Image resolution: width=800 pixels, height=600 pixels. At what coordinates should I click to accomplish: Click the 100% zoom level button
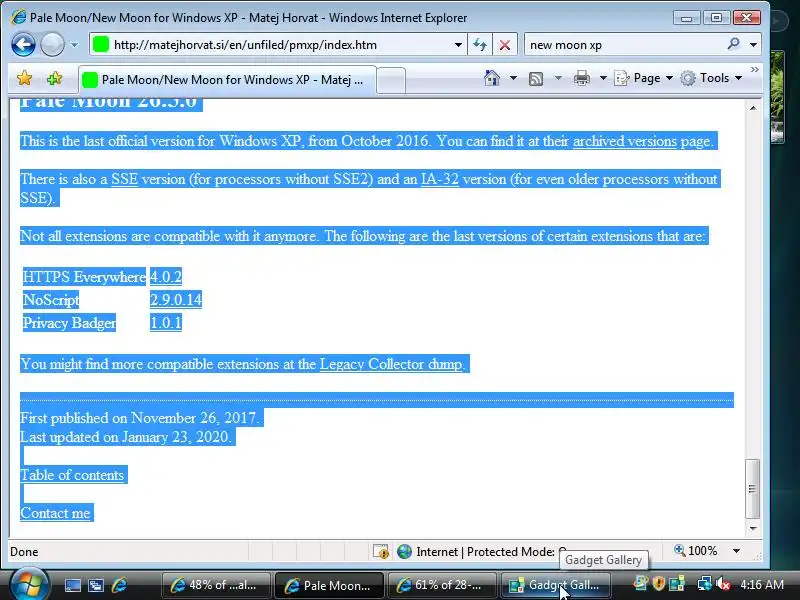[x=695, y=551]
